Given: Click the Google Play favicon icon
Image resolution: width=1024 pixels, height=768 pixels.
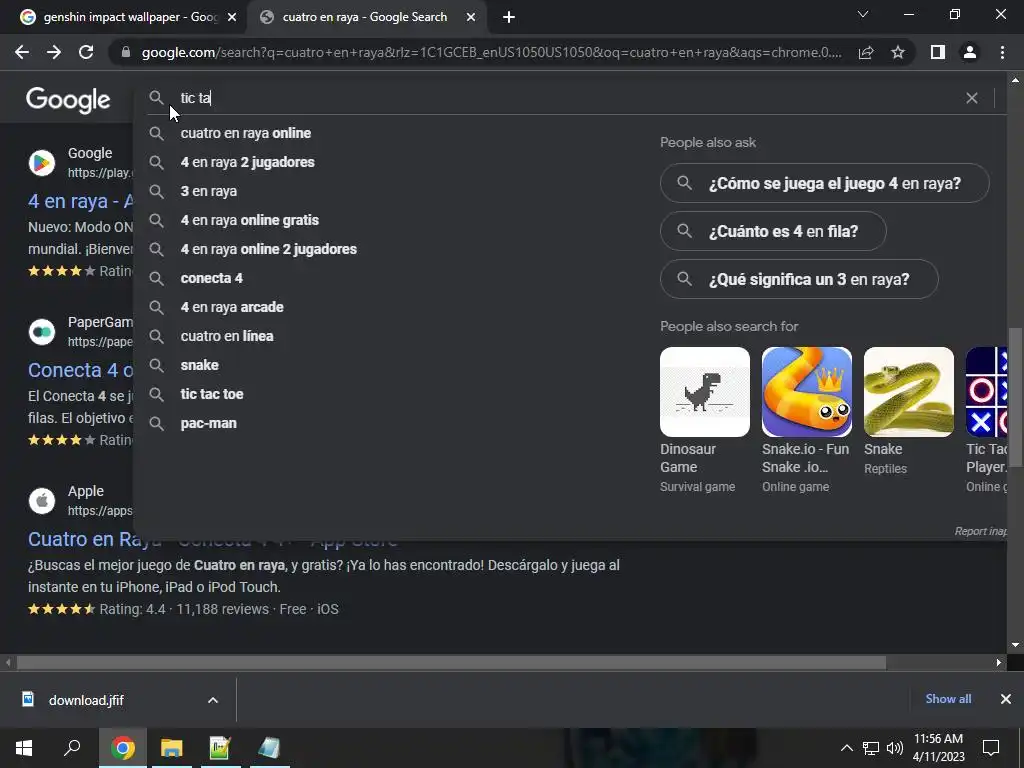Looking at the screenshot, I should coord(42,163).
